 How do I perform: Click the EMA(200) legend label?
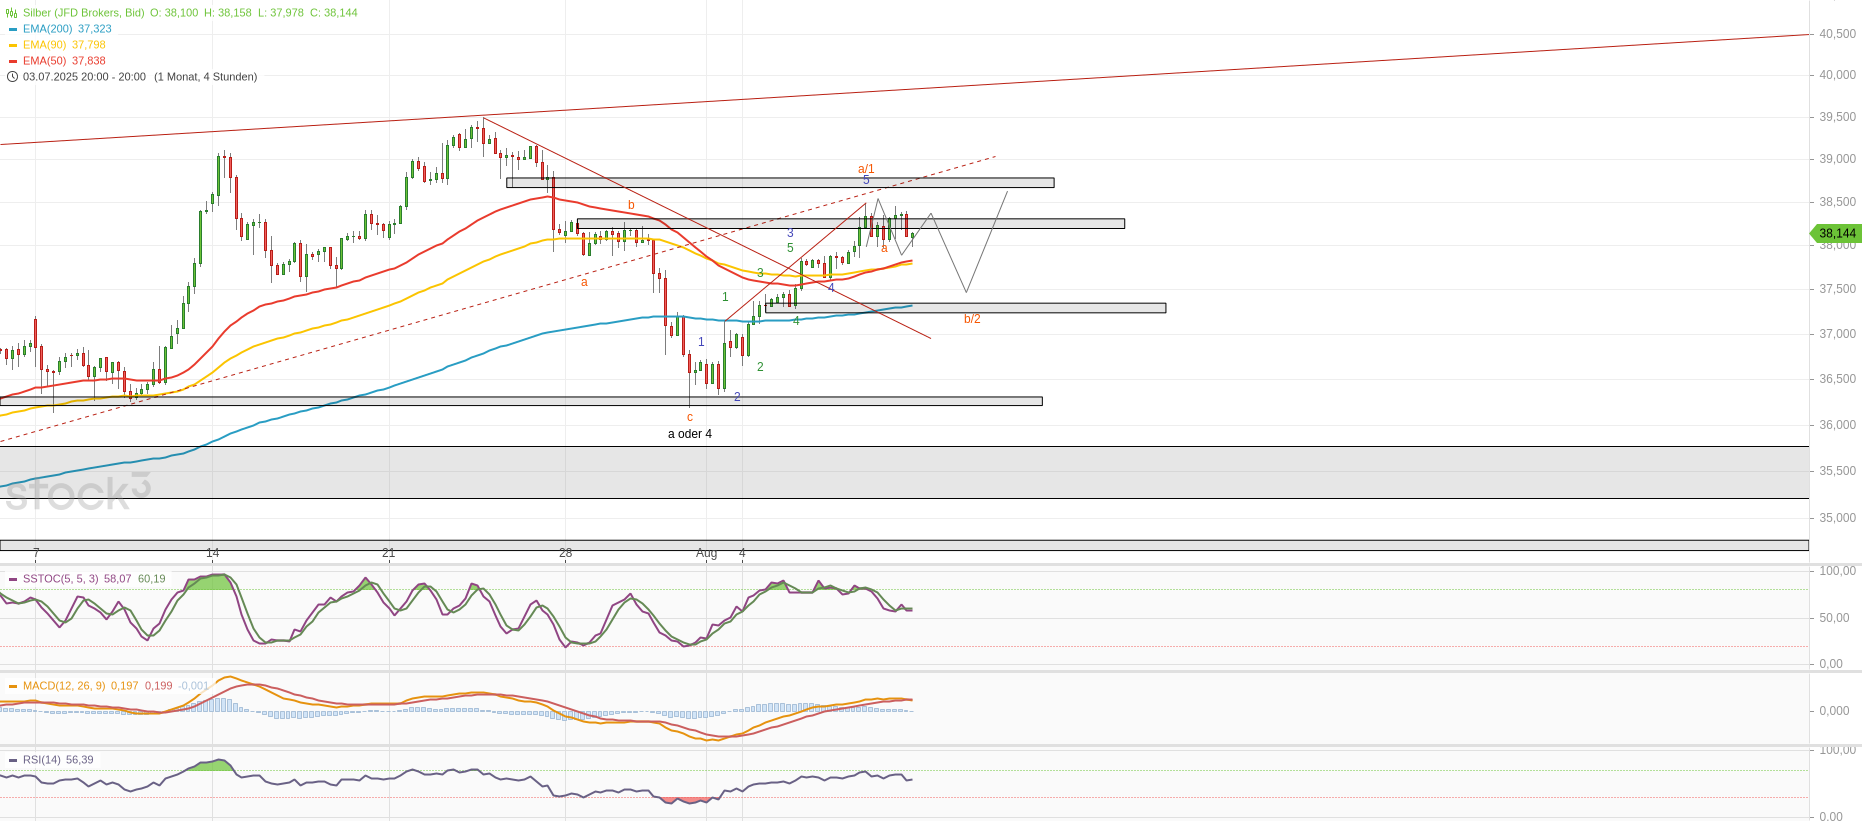point(47,29)
